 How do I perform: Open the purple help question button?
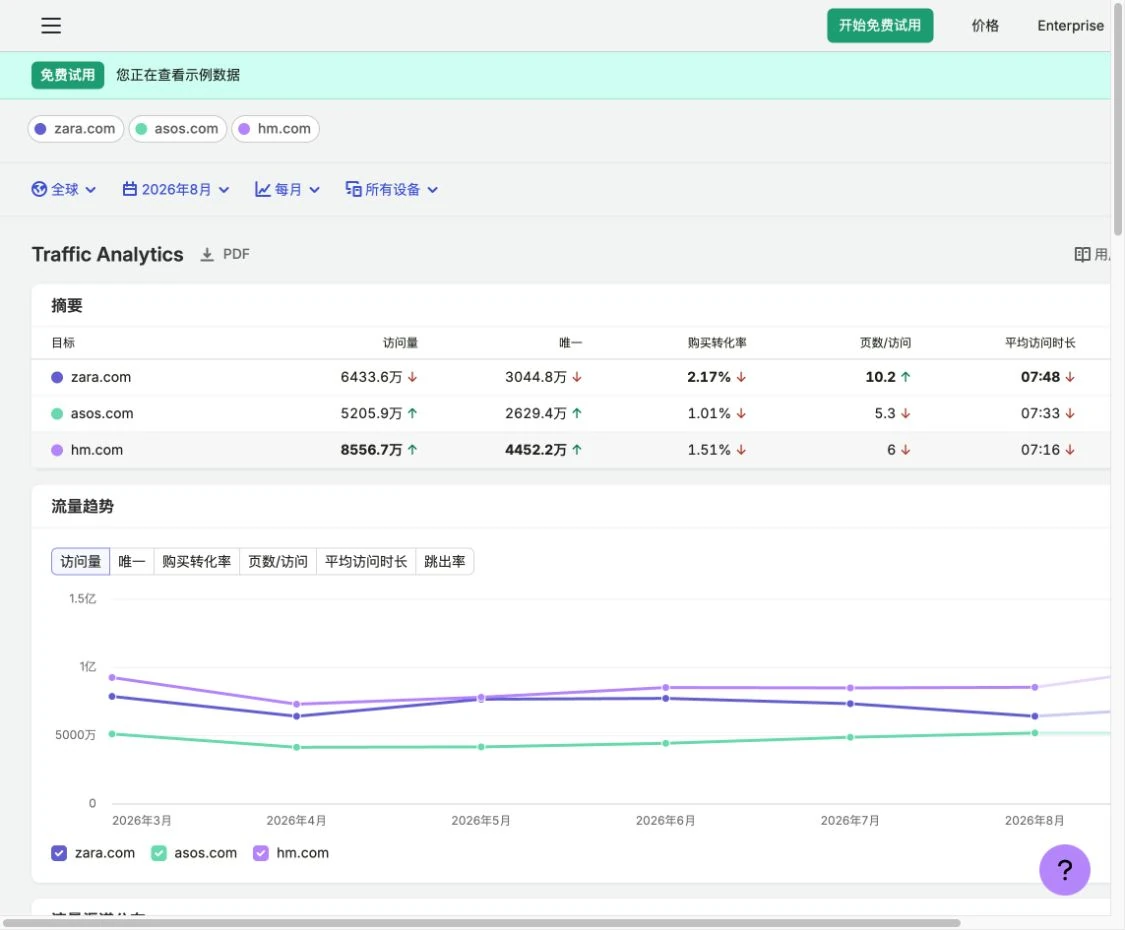click(x=1064, y=870)
